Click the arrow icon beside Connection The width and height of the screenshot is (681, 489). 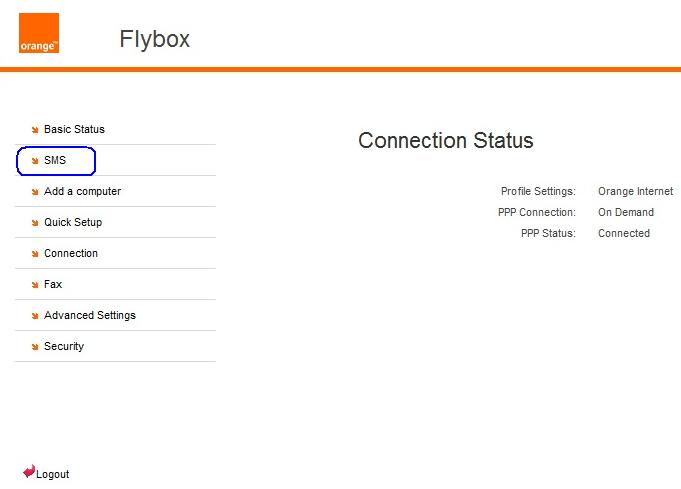[x=35, y=254]
